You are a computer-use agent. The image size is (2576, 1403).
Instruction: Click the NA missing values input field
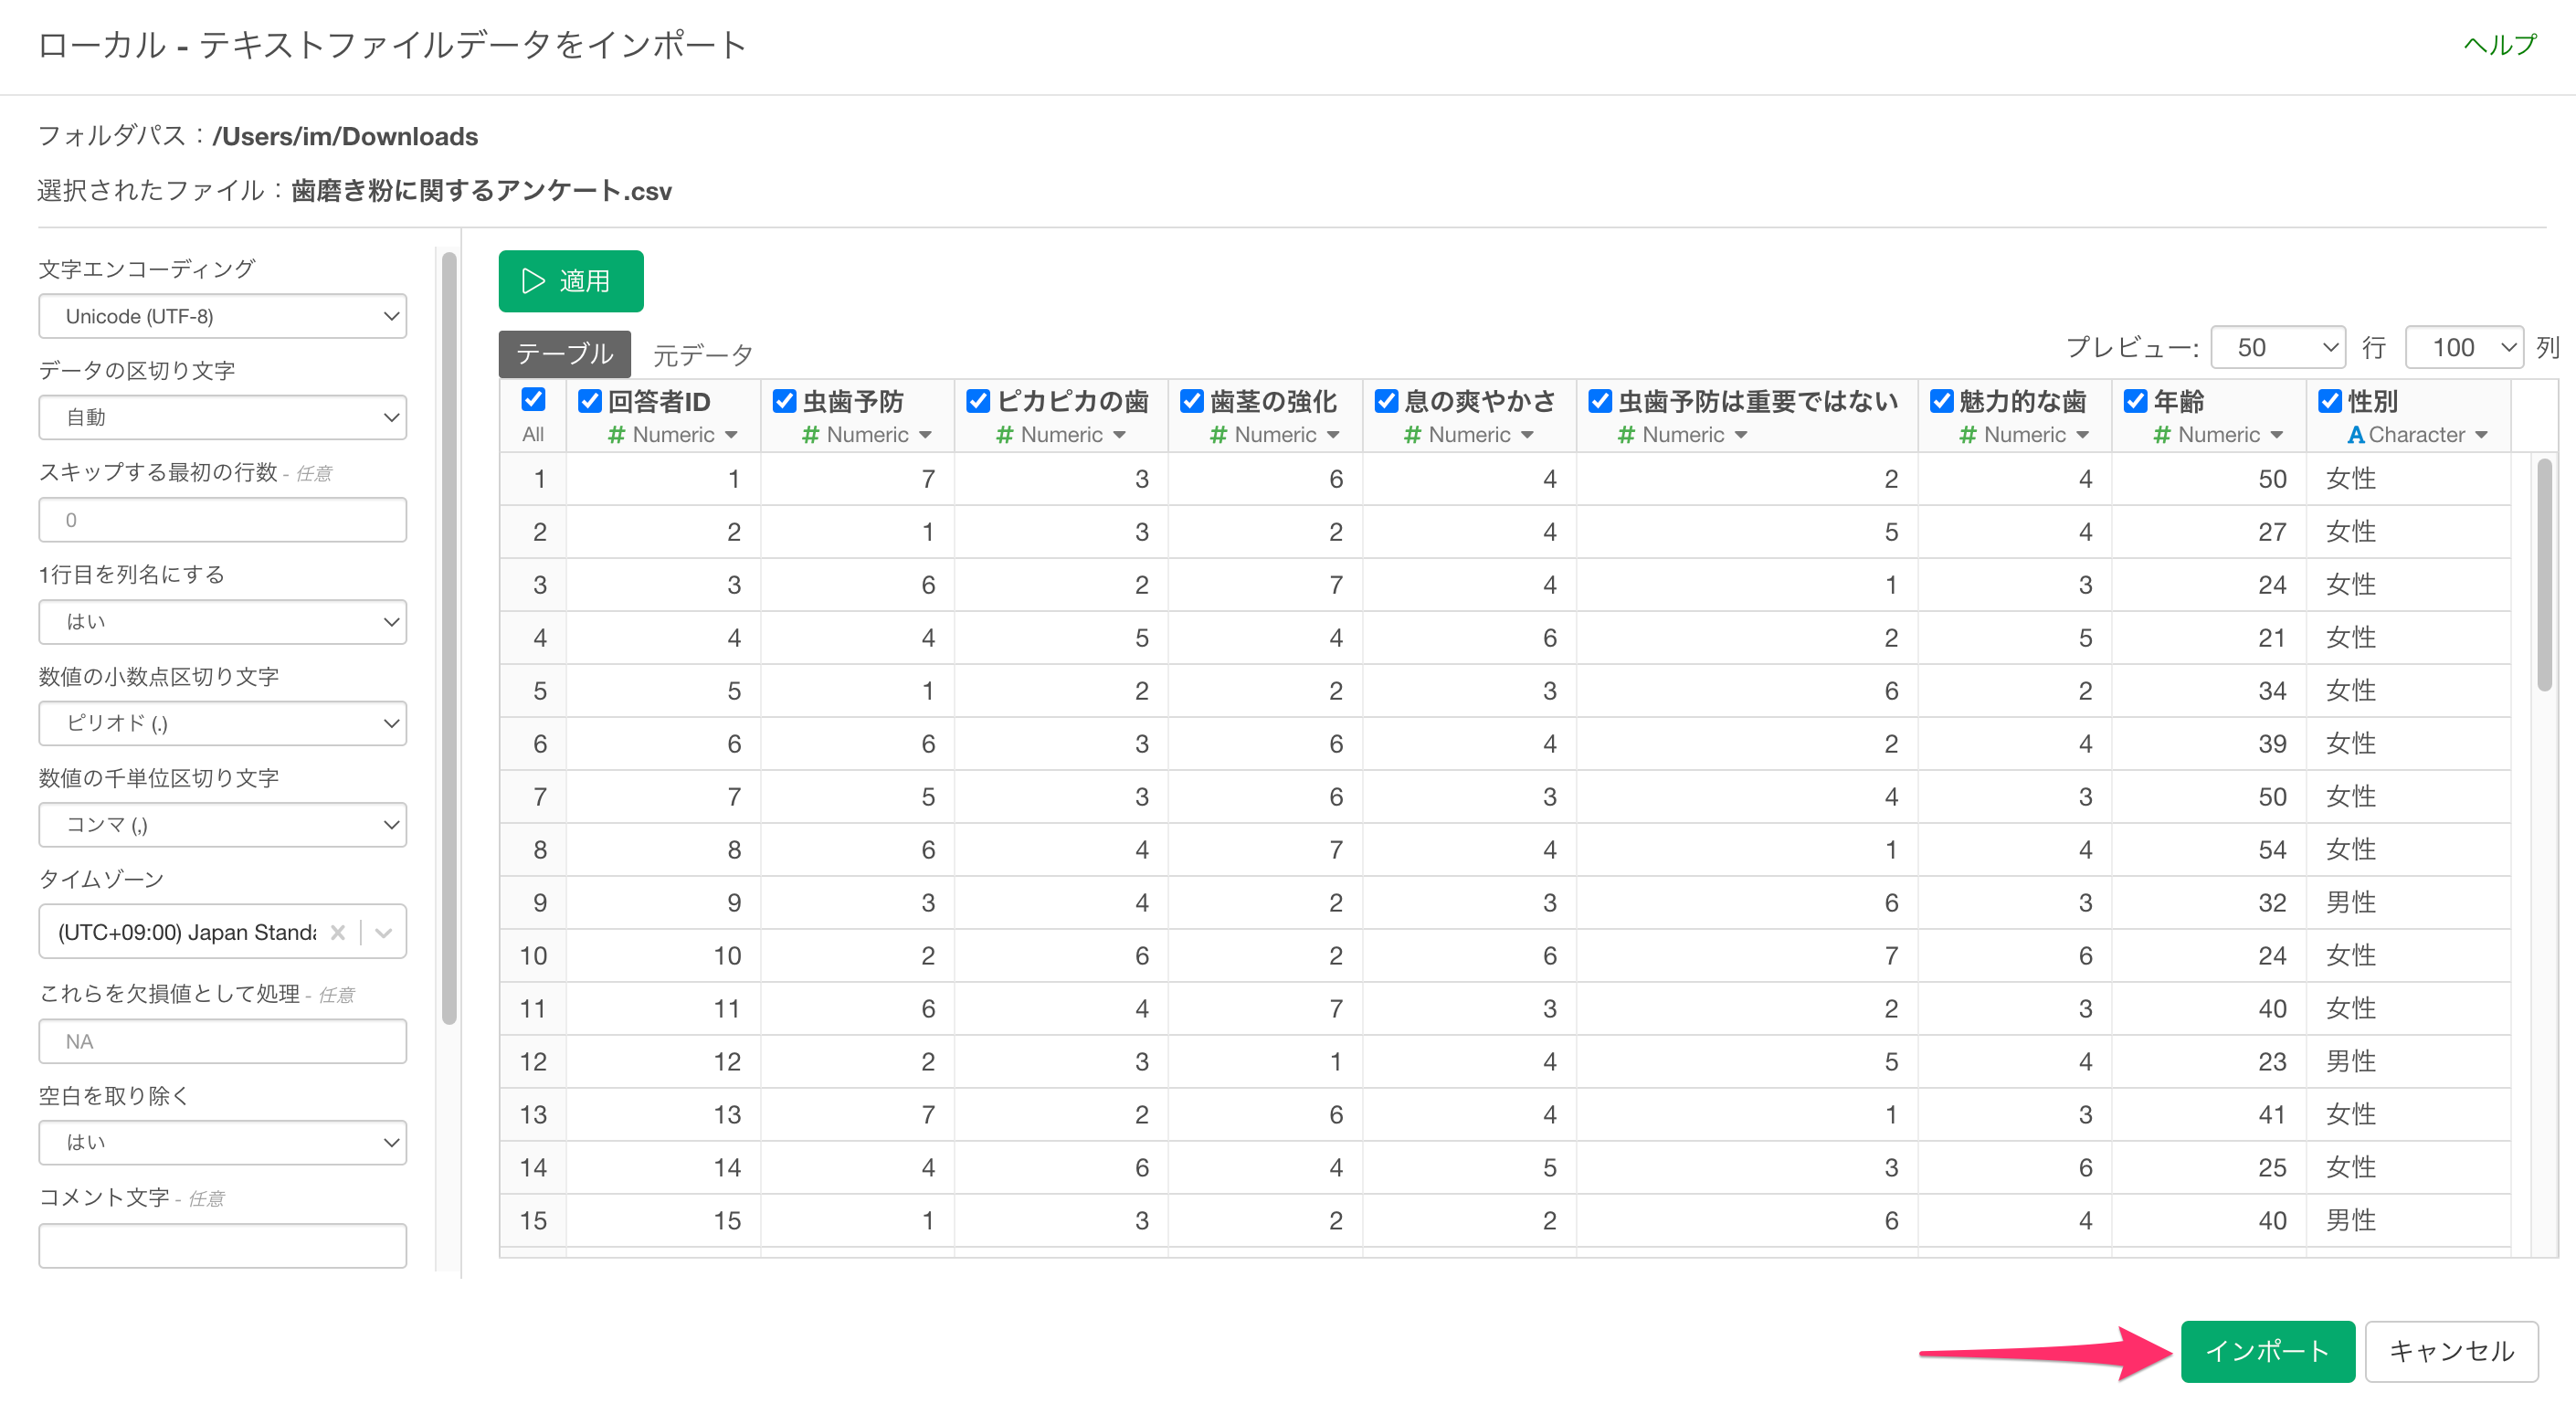point(222,1041)
